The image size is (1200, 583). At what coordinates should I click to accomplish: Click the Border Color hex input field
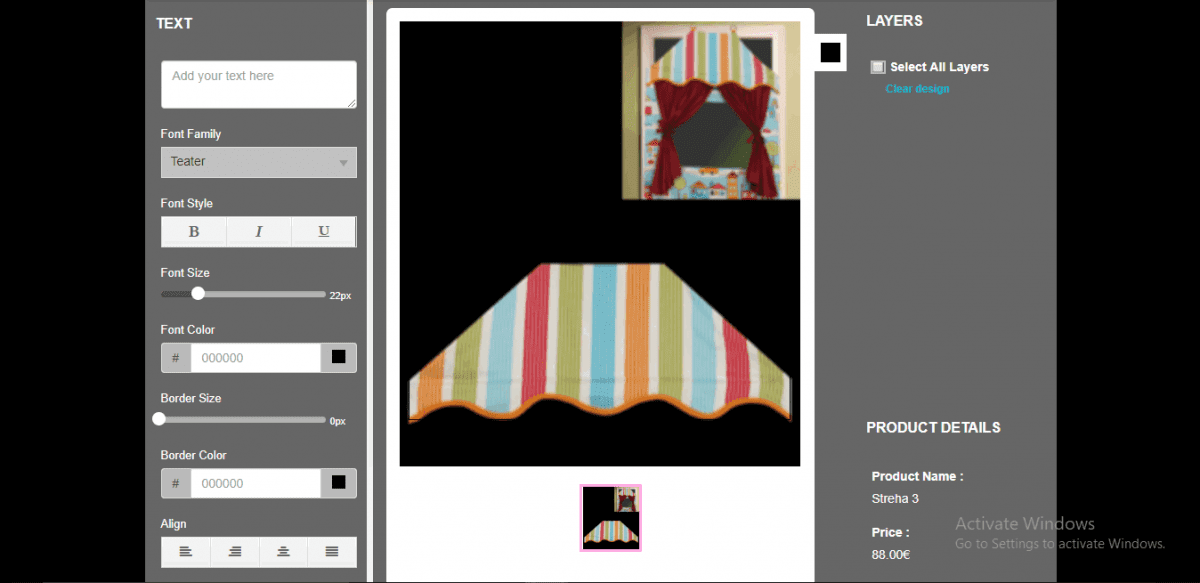(x=255, y=484)
